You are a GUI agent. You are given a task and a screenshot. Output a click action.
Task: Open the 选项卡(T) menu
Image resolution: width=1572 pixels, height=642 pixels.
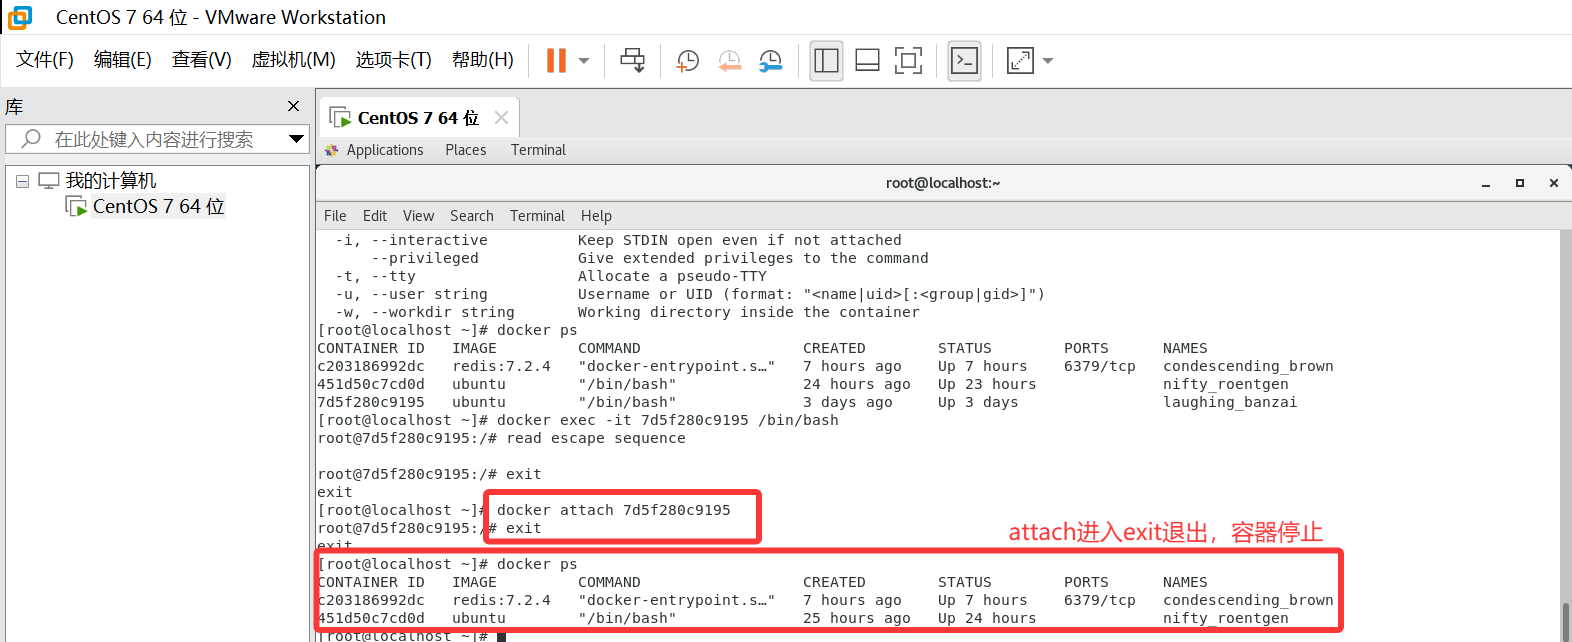pos(393,60)
